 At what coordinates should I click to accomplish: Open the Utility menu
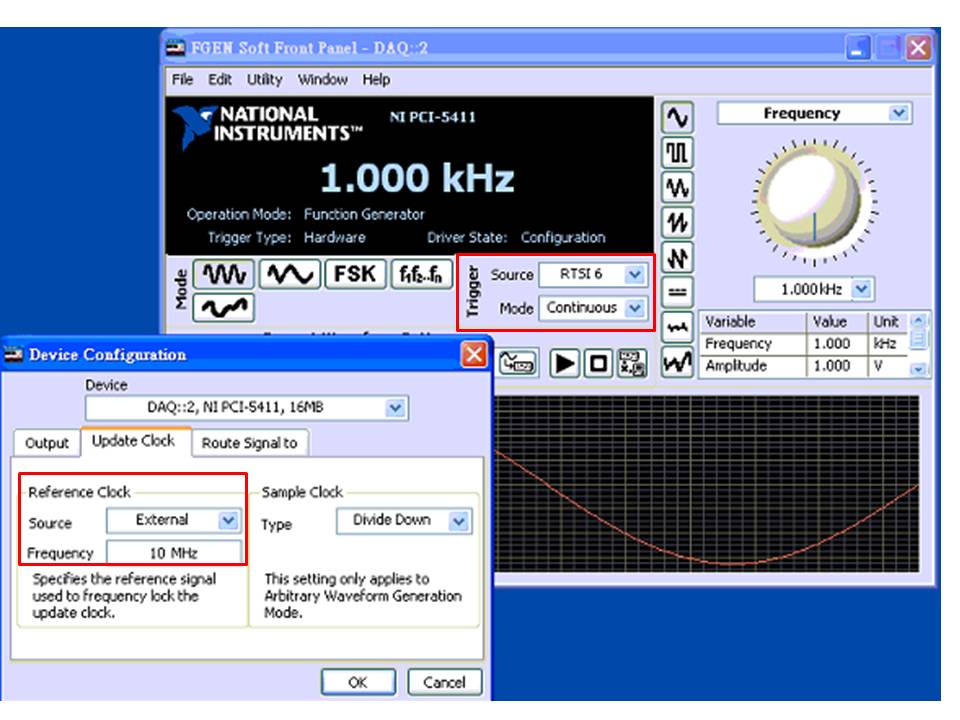click(x=264, y=80)
